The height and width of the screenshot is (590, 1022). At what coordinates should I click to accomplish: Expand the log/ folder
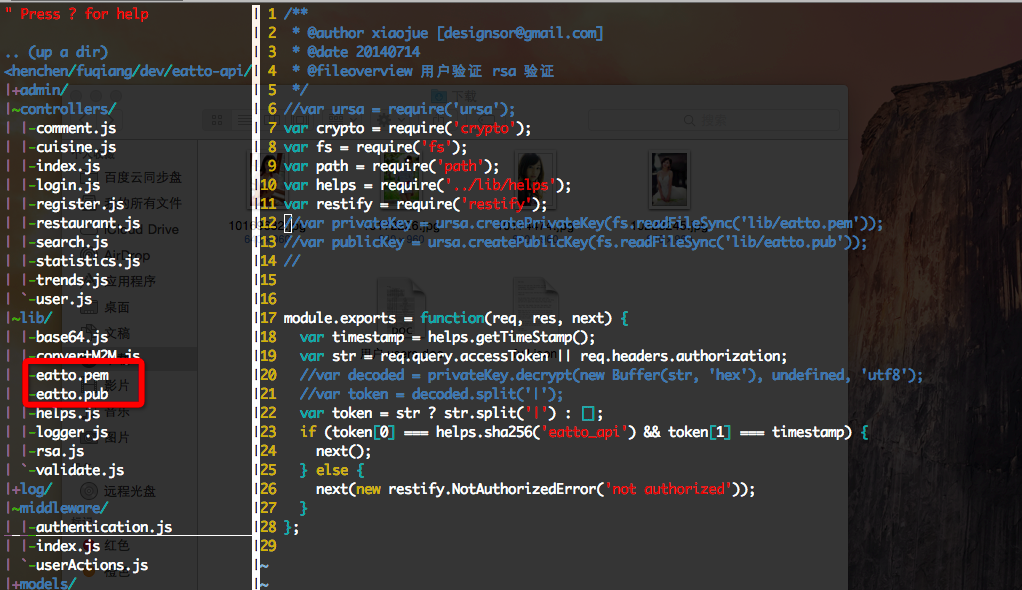pyautogui.click(x=32, y=488)
